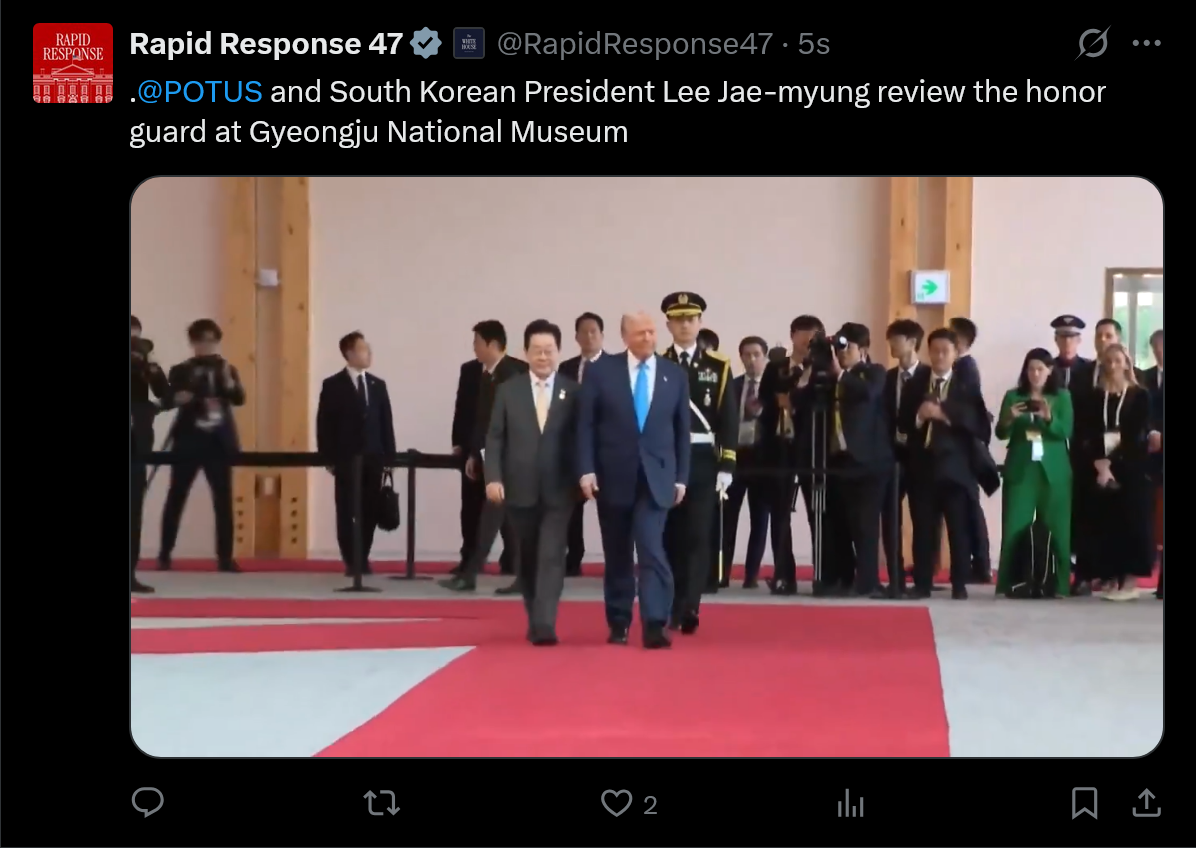Click the Grok explain icon

click(1092, 43)
